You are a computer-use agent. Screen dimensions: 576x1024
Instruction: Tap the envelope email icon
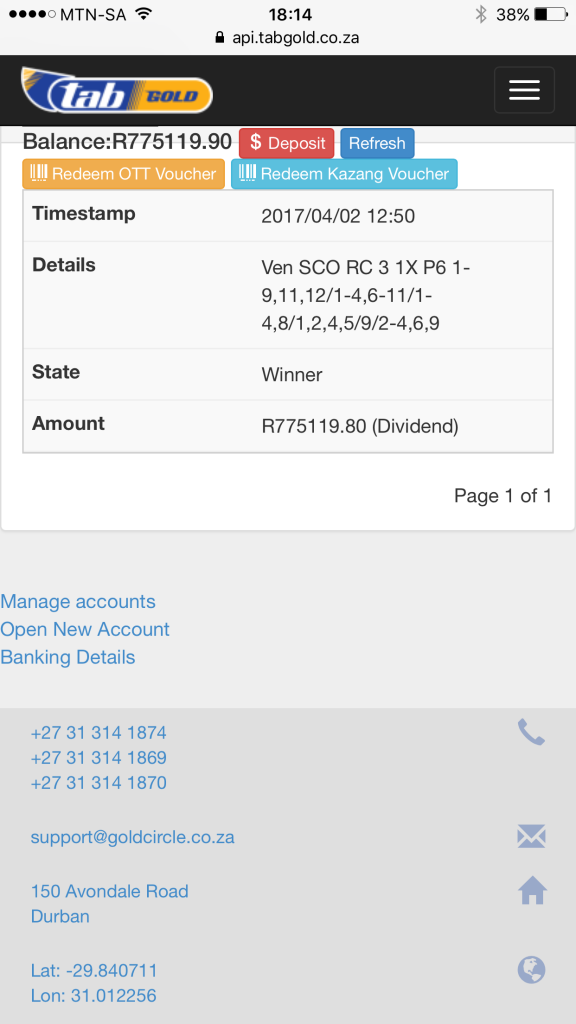531,837
